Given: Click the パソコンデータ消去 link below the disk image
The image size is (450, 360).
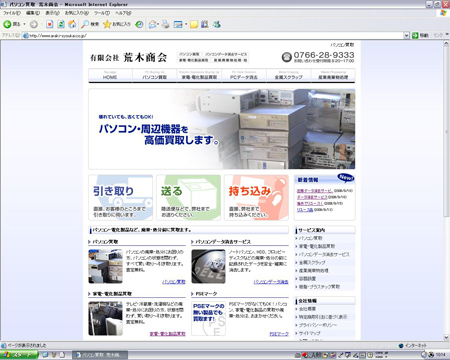Looking at the screenshot, I should coord(271,282).
